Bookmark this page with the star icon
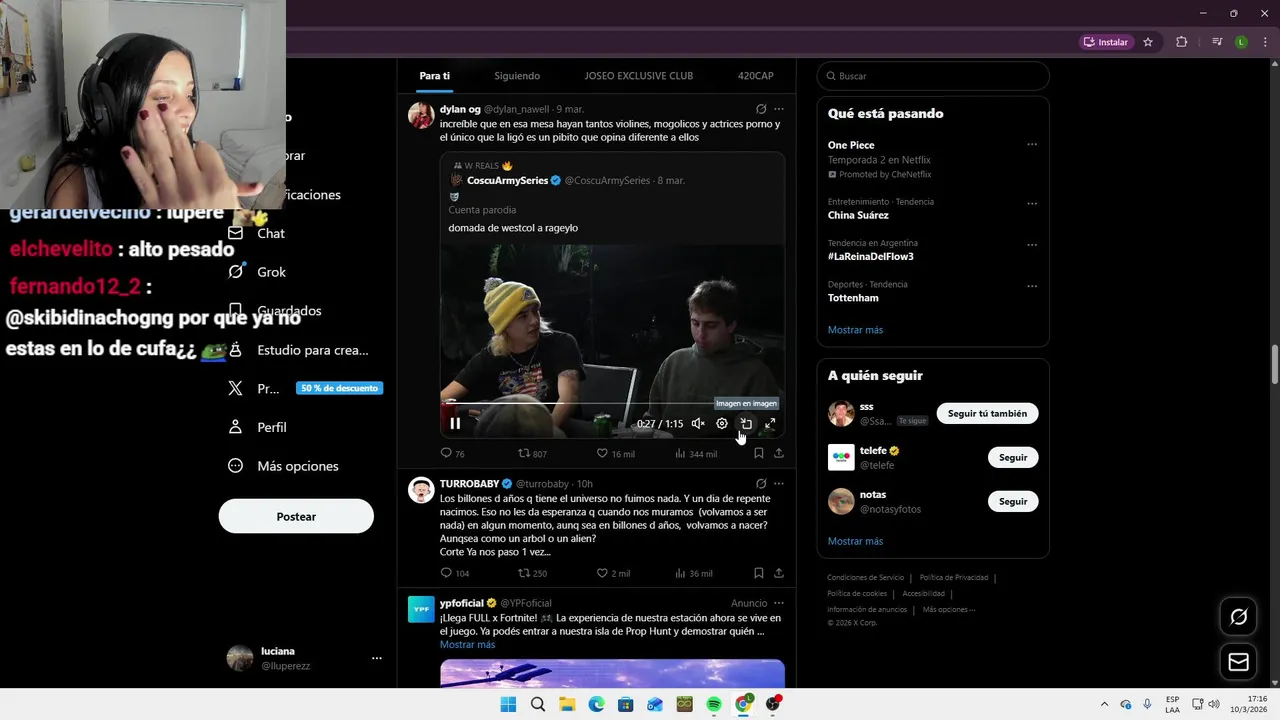 [1148, 42]
